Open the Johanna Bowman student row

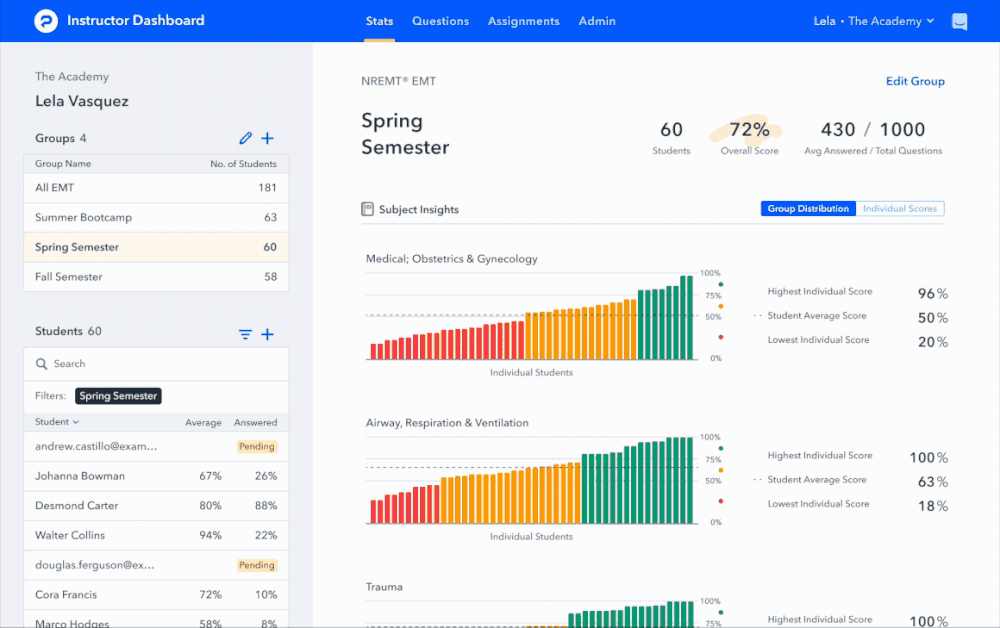[156, 476]
